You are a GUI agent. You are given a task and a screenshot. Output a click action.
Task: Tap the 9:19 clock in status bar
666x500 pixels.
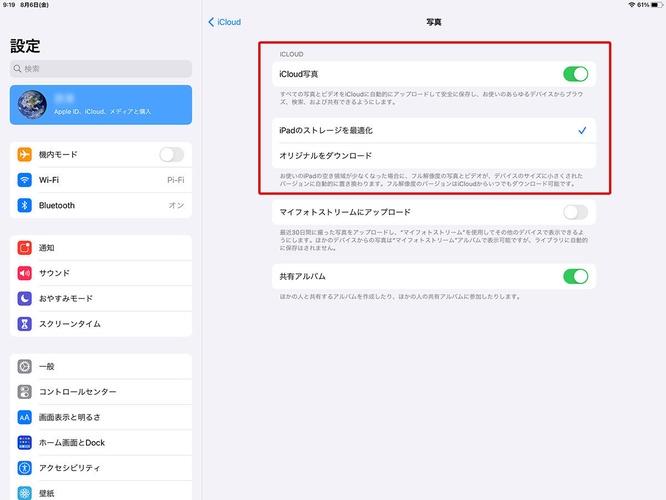coord(9,5)
